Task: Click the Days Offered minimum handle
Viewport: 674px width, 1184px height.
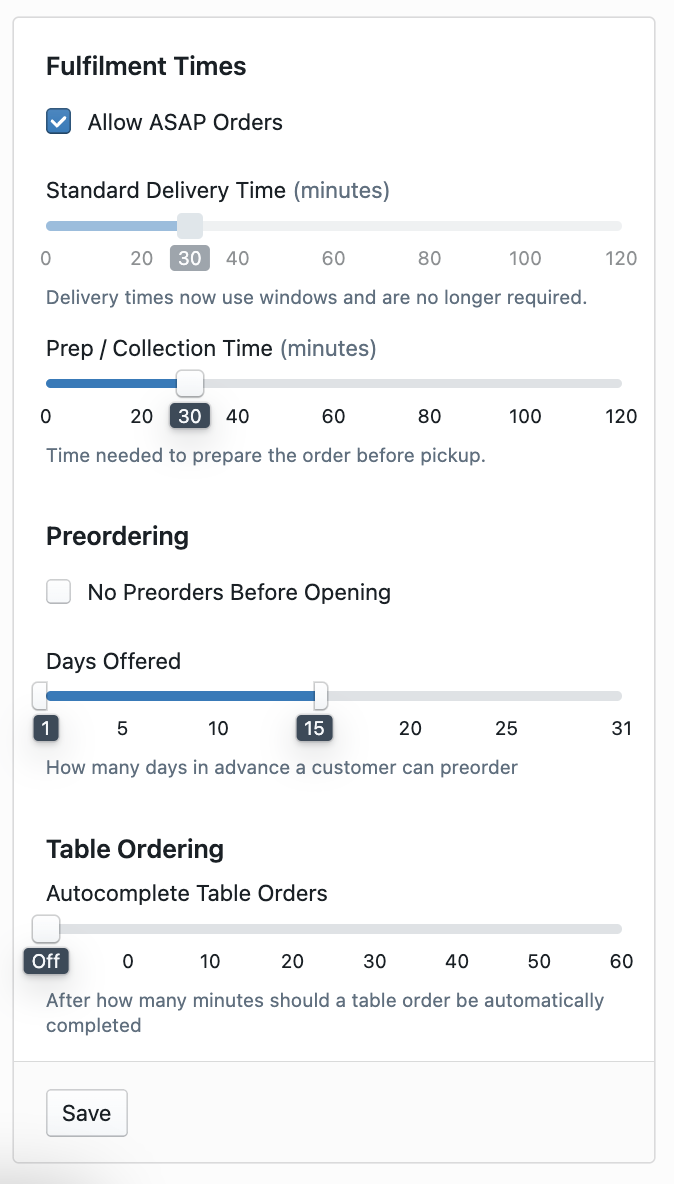Action: (40, 696)
